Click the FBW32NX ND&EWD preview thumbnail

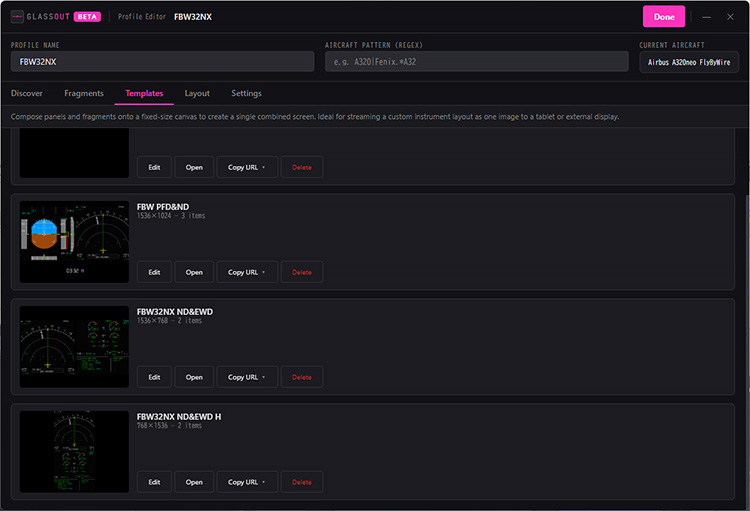point(74,346)
